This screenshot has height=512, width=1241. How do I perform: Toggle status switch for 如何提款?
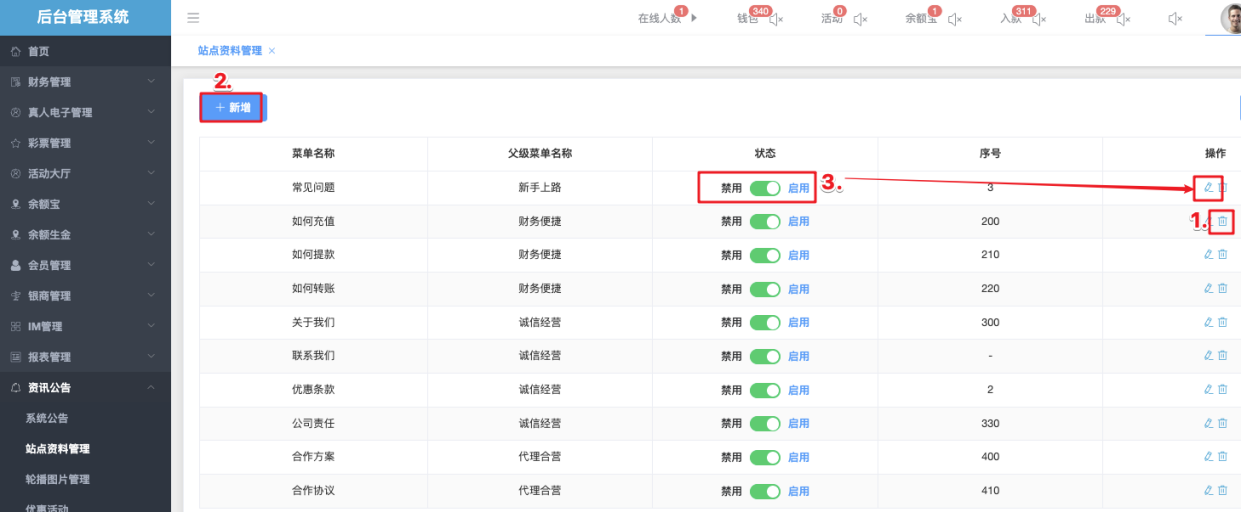point(765,255)
